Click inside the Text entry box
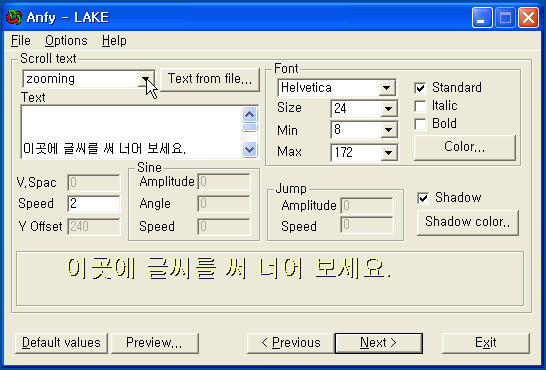 (131, 132)
